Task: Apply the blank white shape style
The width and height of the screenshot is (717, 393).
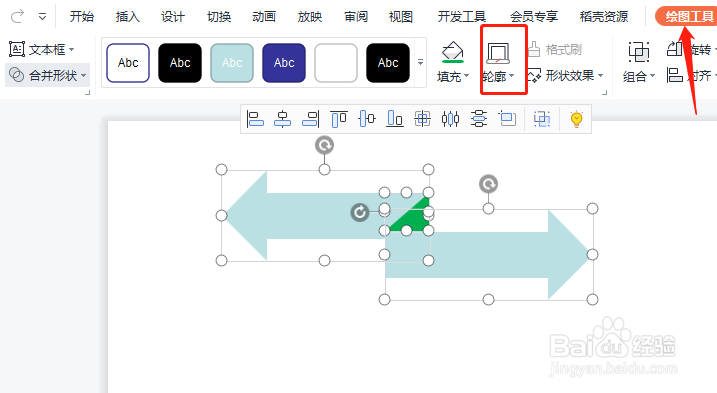Action: 336,63
